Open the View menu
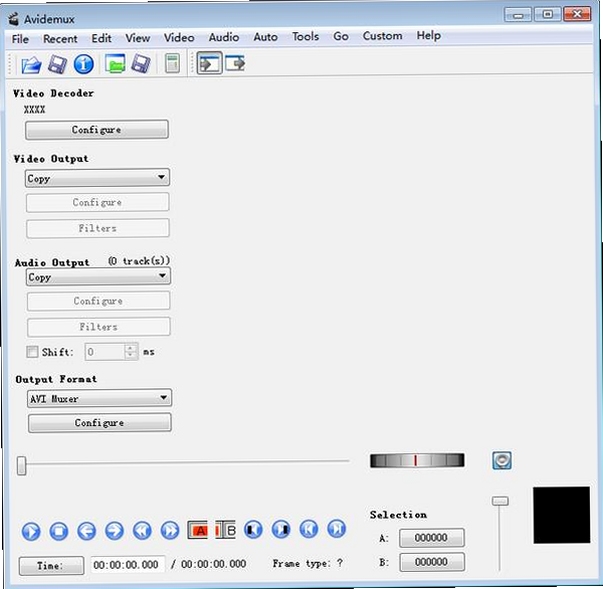603x589 pixels. [138, 38]
